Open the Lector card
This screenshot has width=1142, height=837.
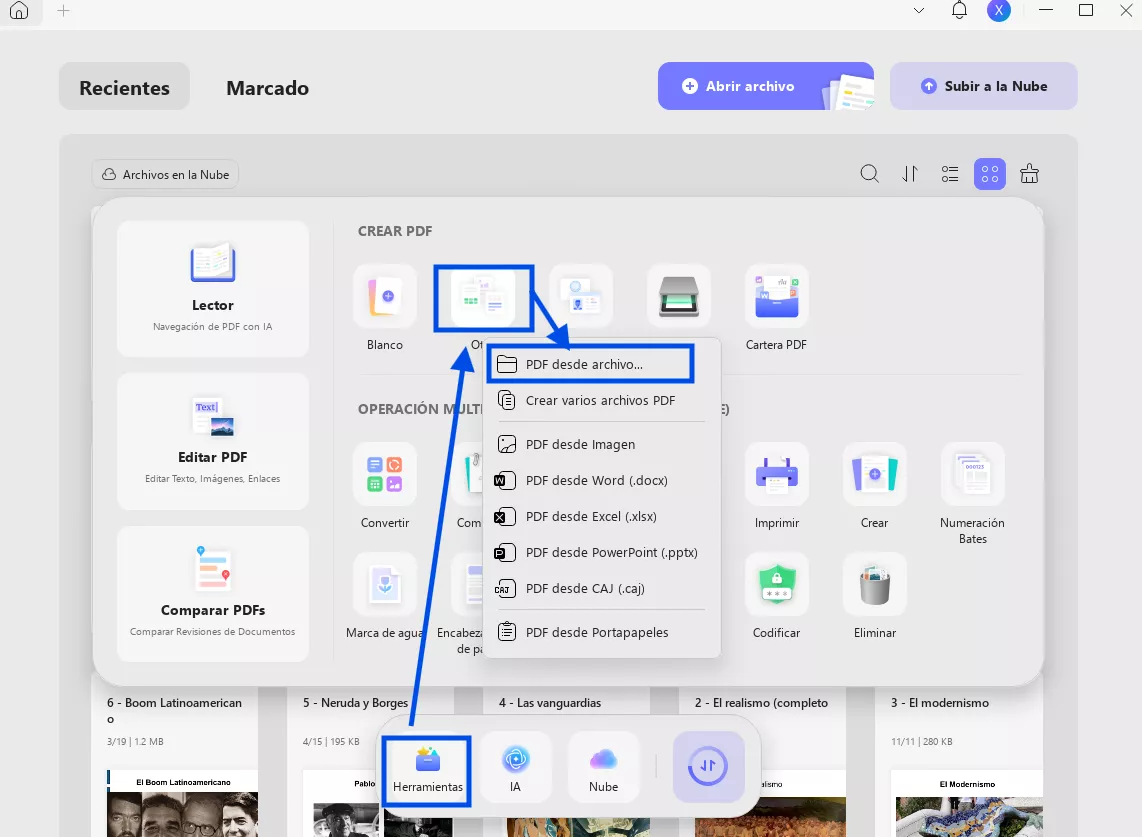click(x=213, y=288)
